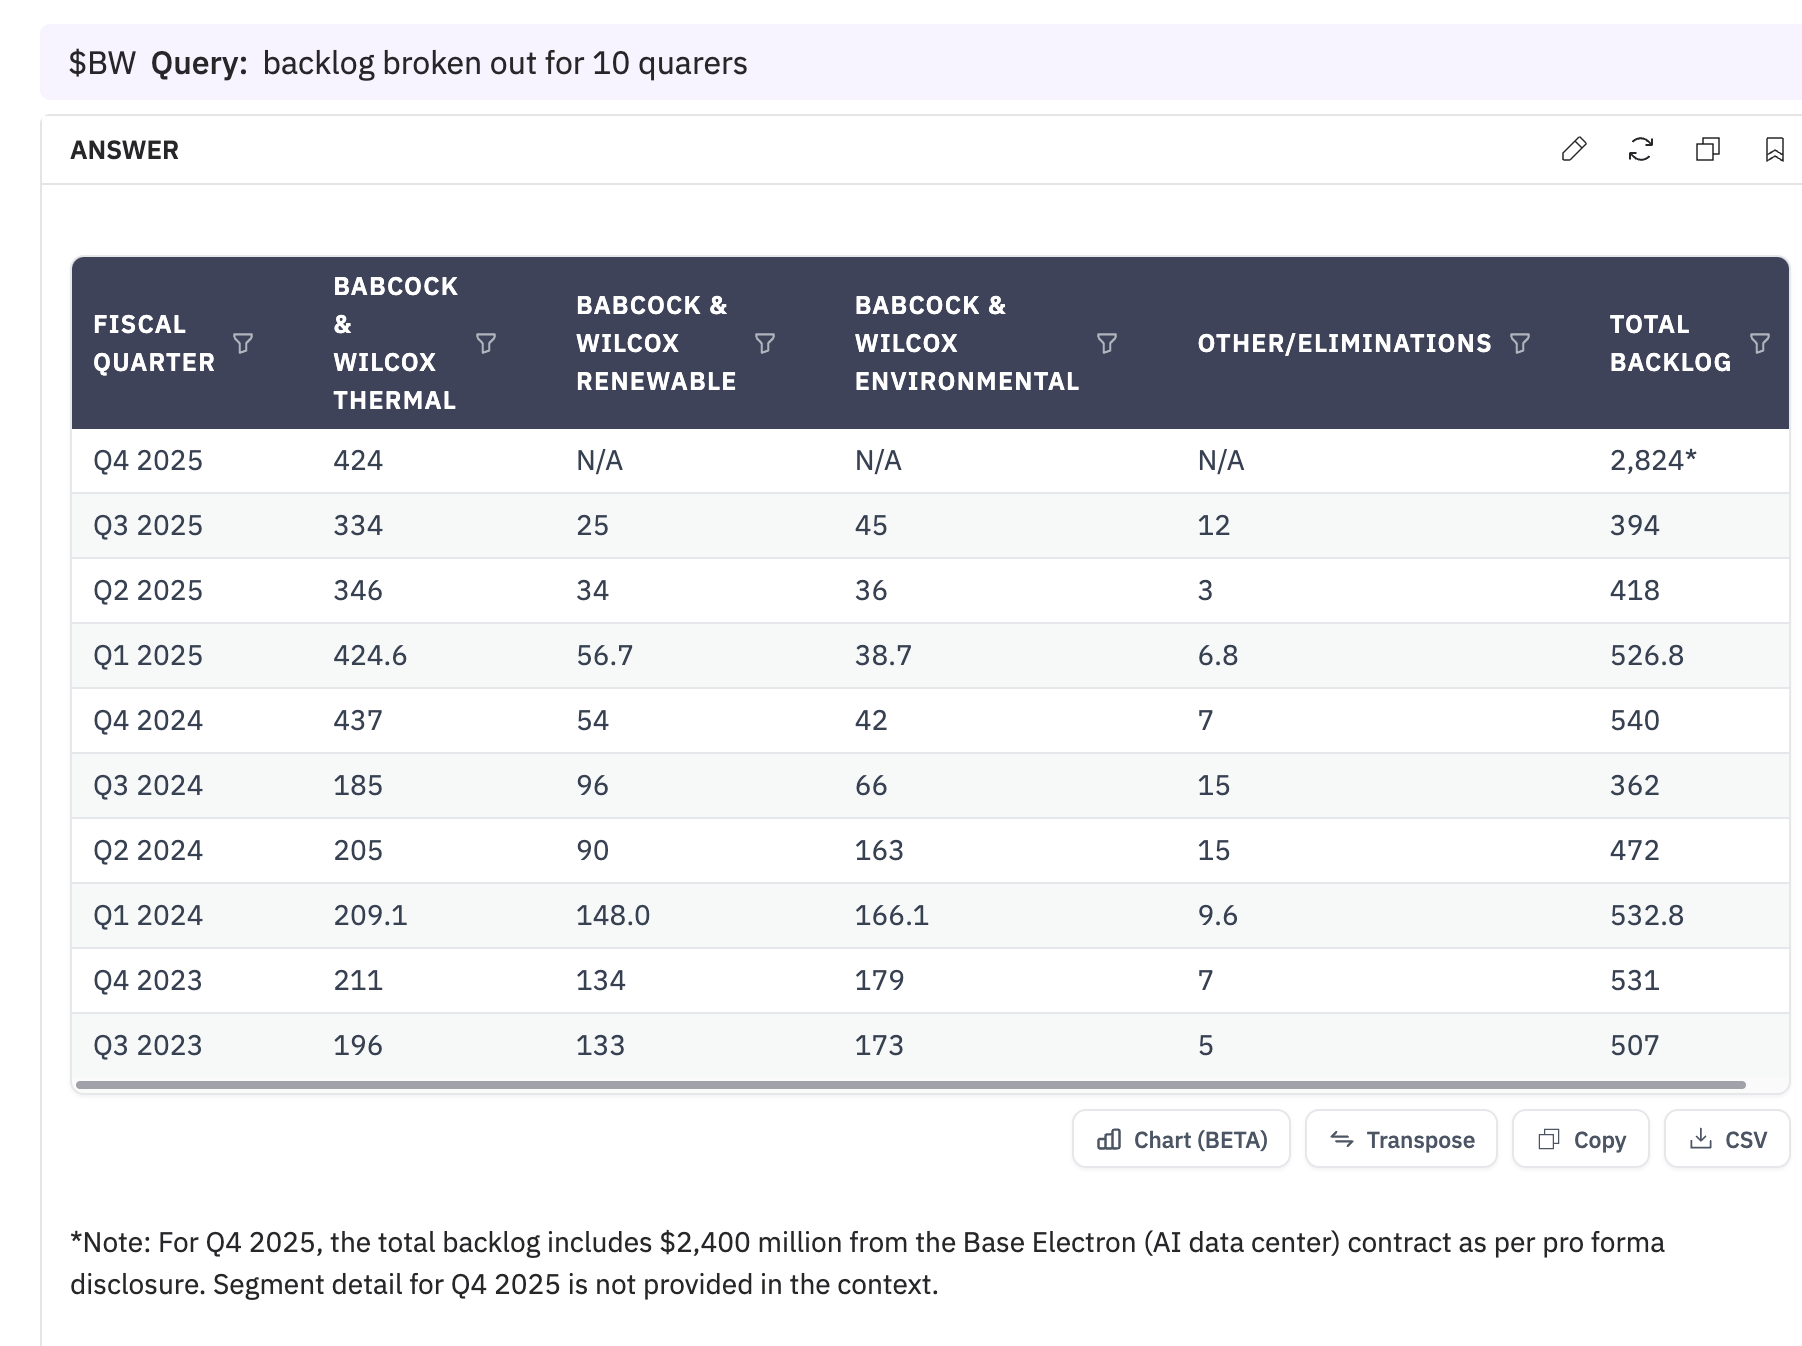Transpose the table
The height and width of the screenshot is (1346, 1802).
coord(1401,1139)
